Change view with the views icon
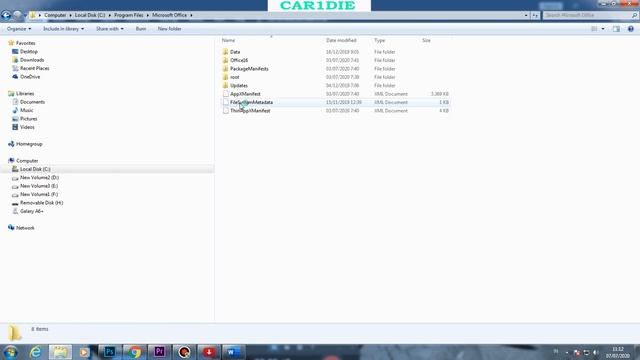Screen dimensions: 640x360 594,29
